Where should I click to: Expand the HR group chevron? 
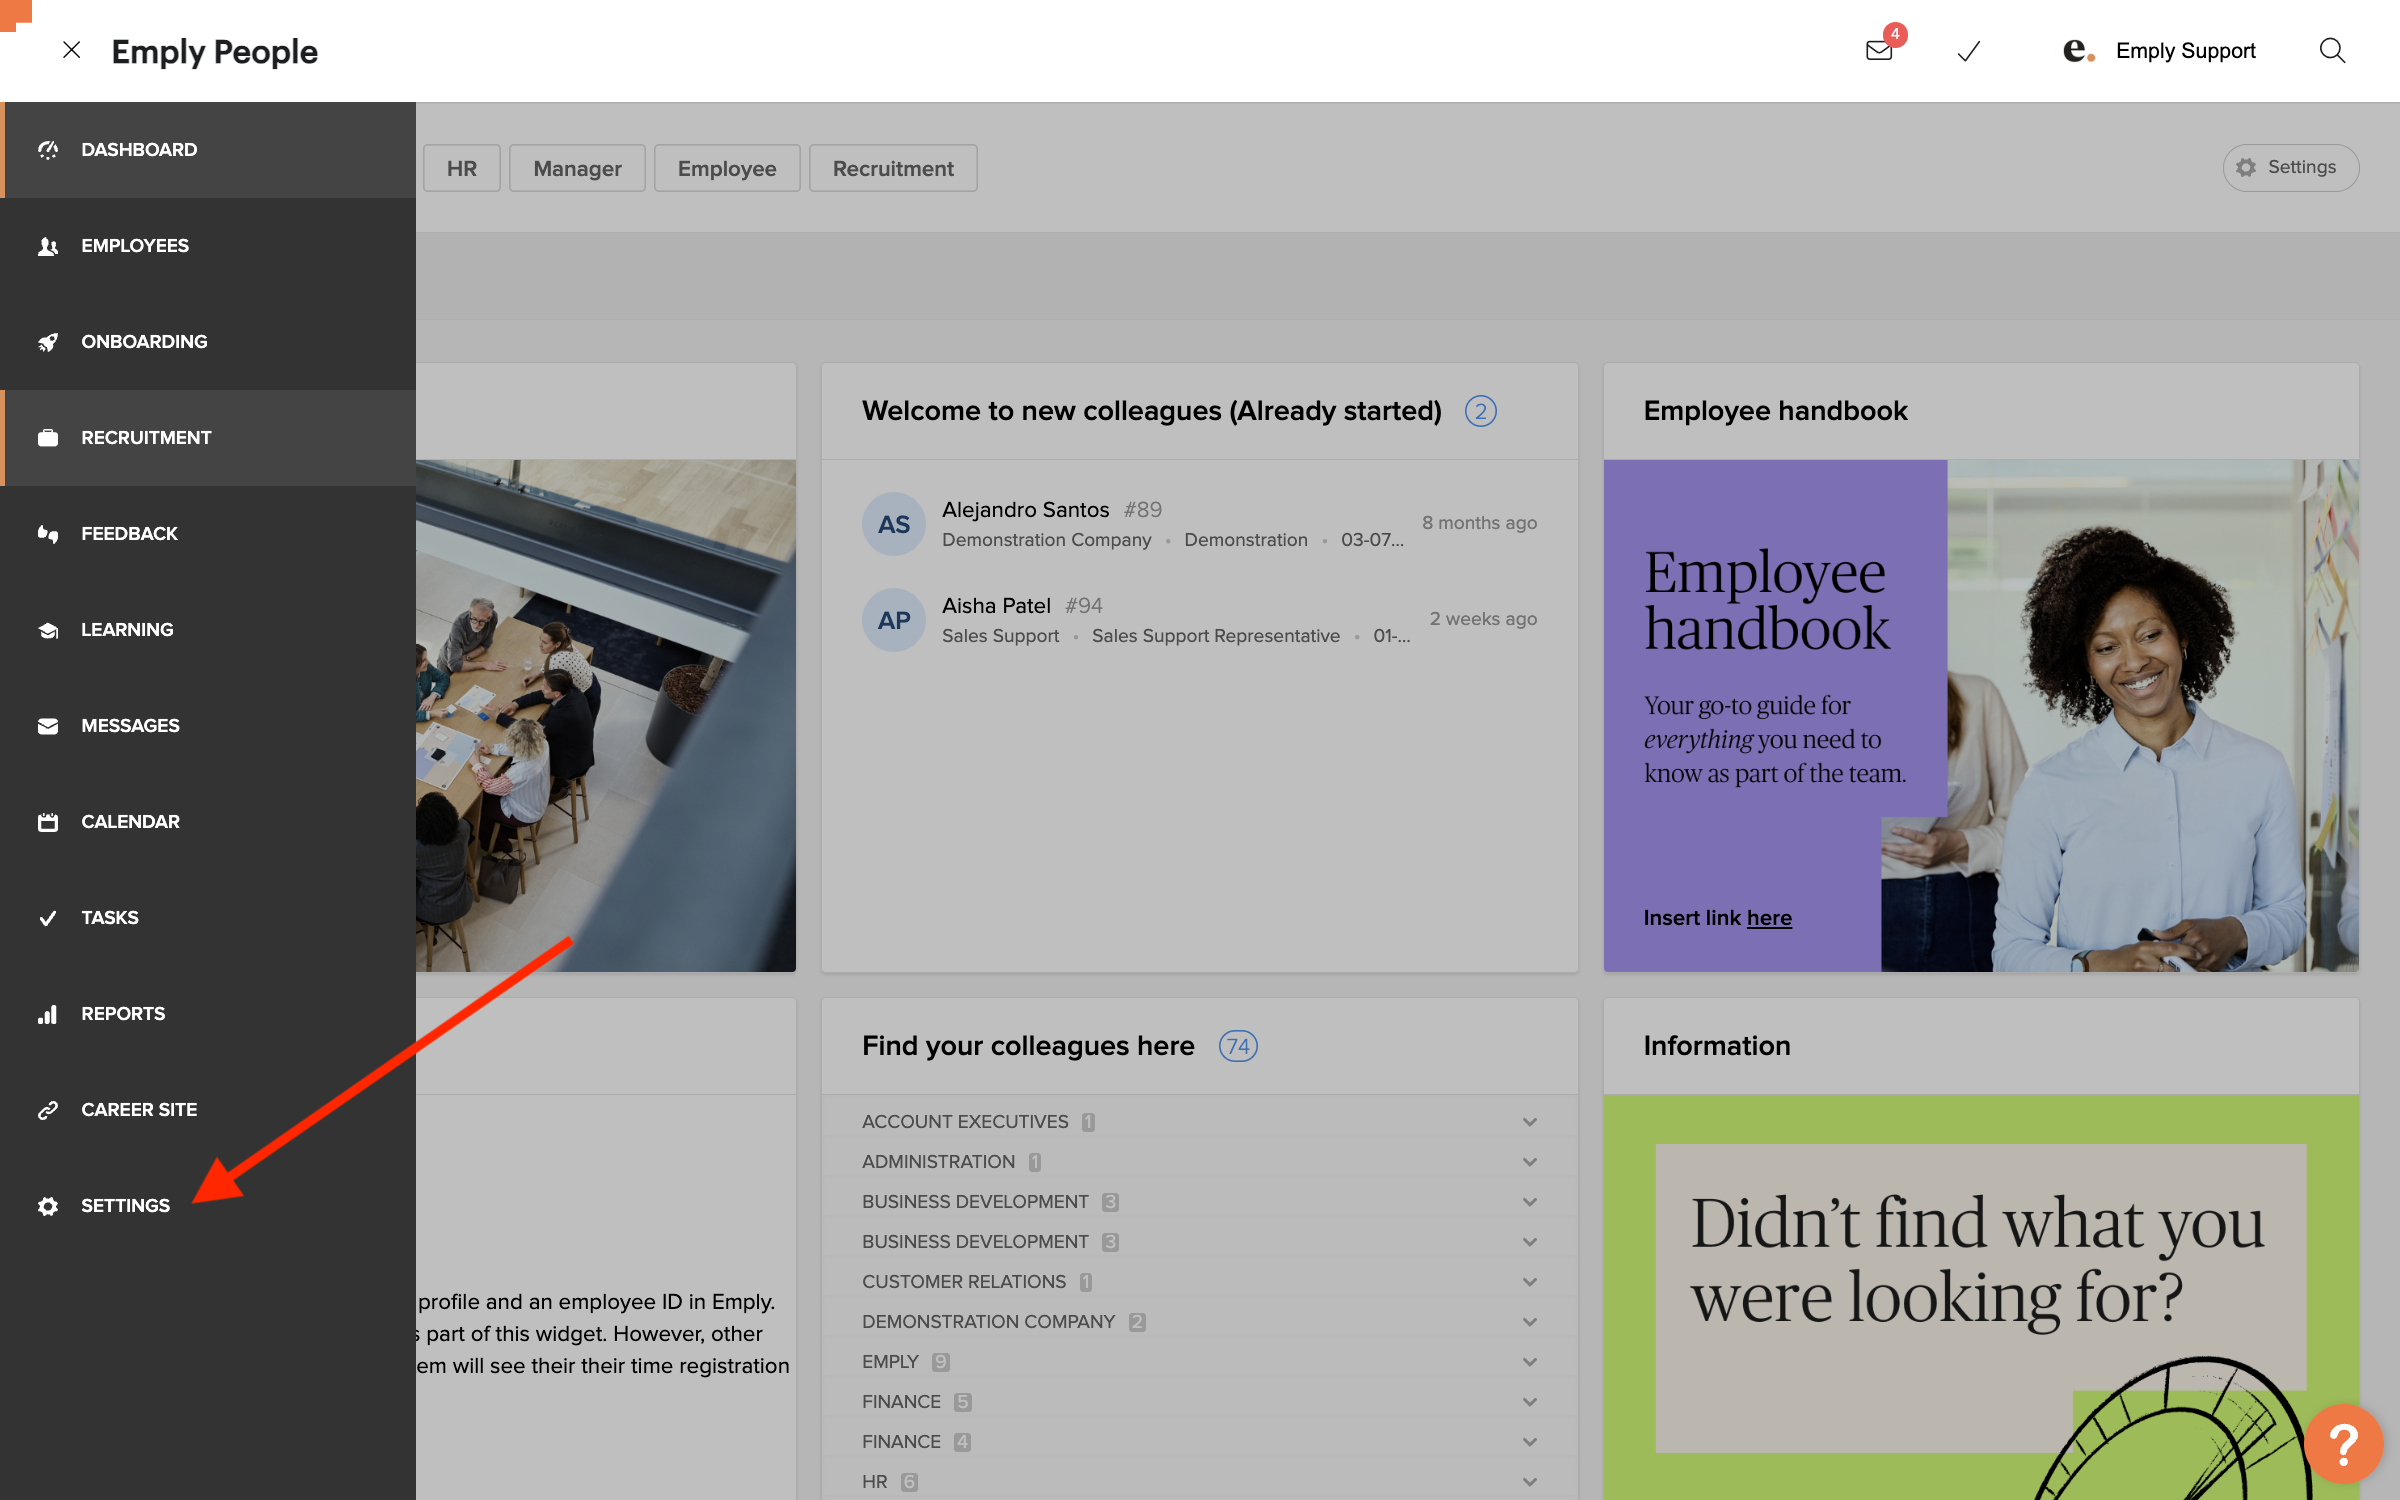point(1530,1482)
